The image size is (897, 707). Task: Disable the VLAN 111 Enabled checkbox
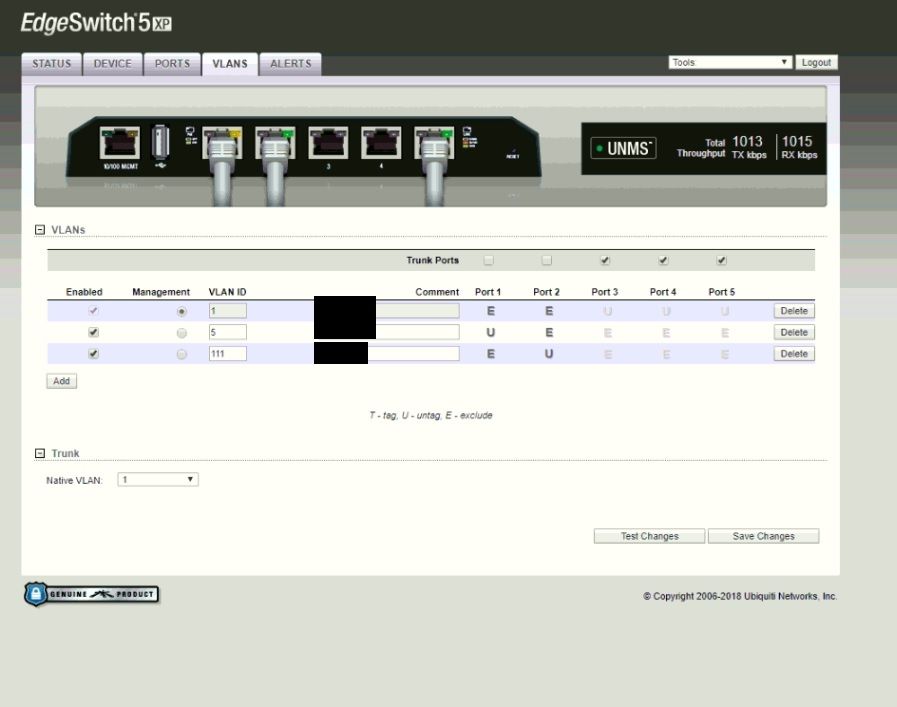94,354
